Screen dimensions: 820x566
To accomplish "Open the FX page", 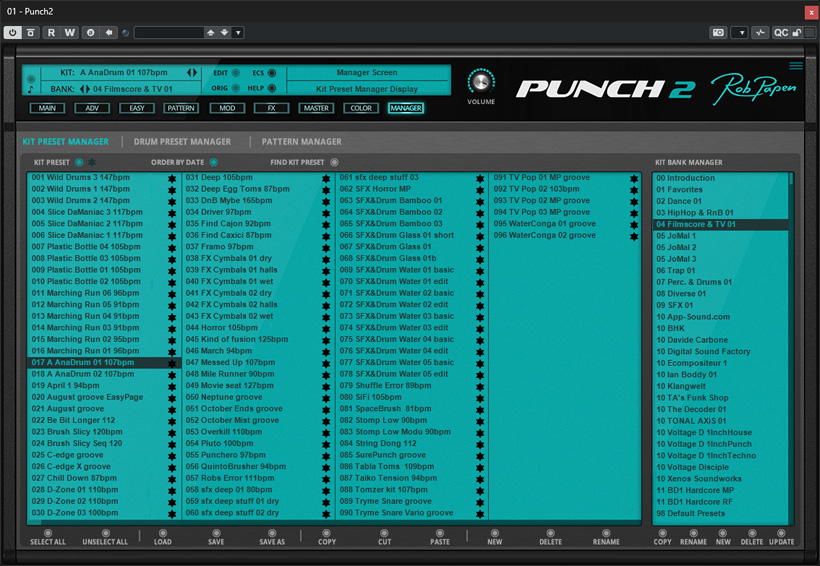I will [x=271, y=108].
